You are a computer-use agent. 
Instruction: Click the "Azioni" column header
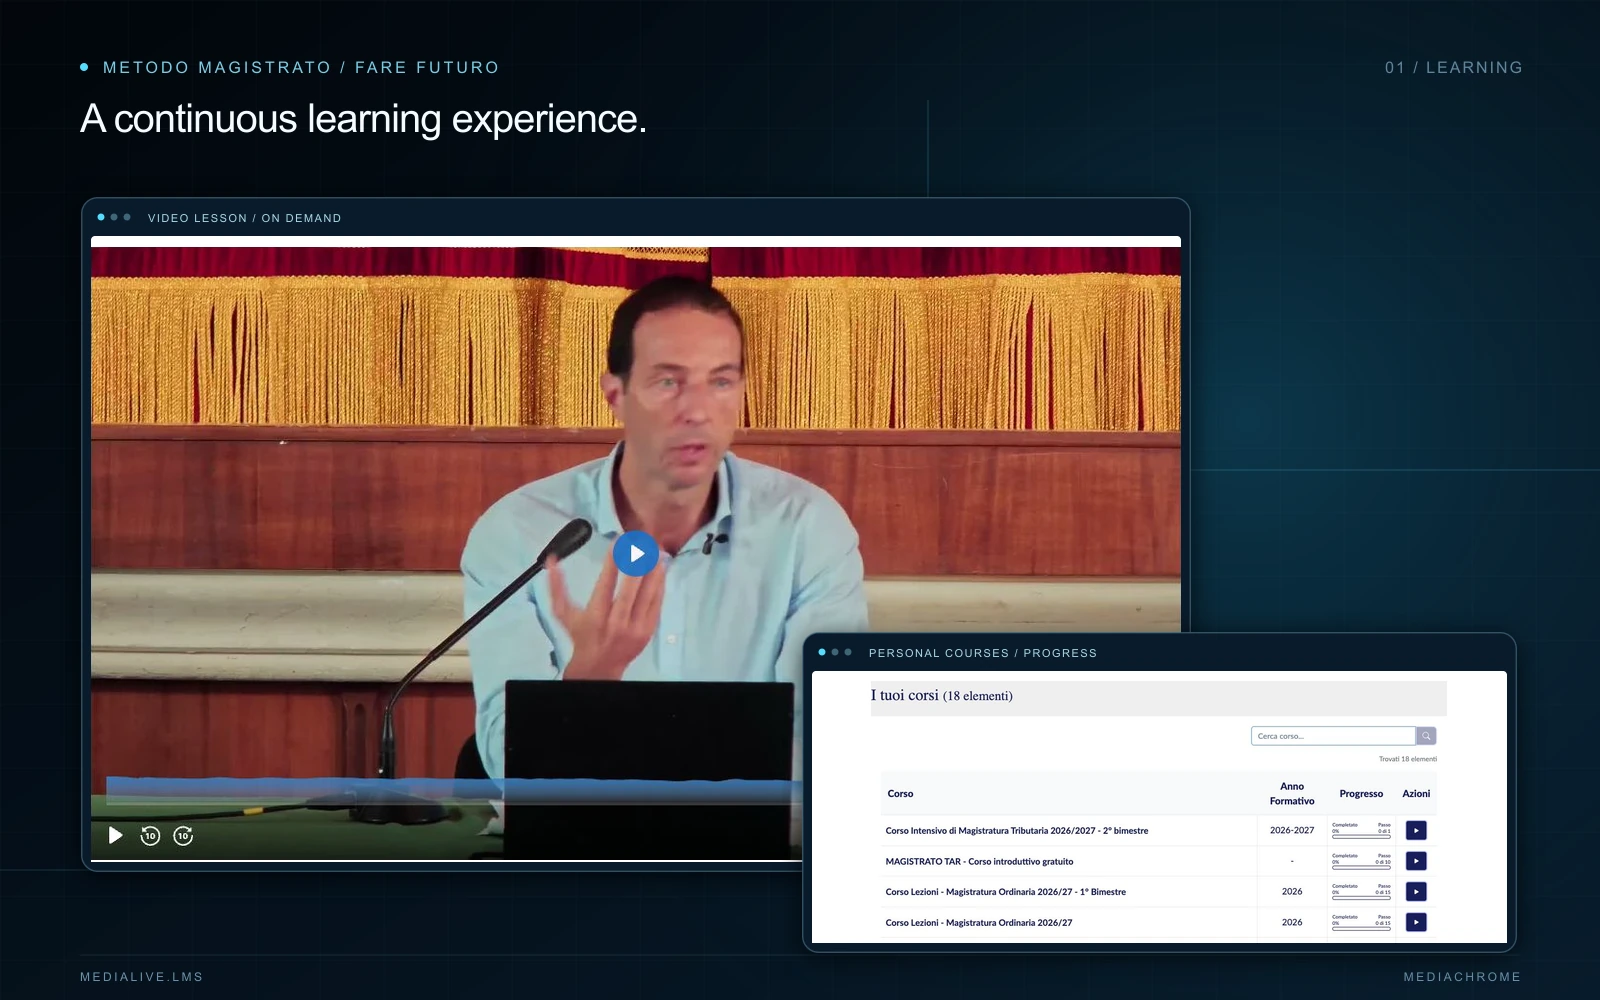[1416, 794]
